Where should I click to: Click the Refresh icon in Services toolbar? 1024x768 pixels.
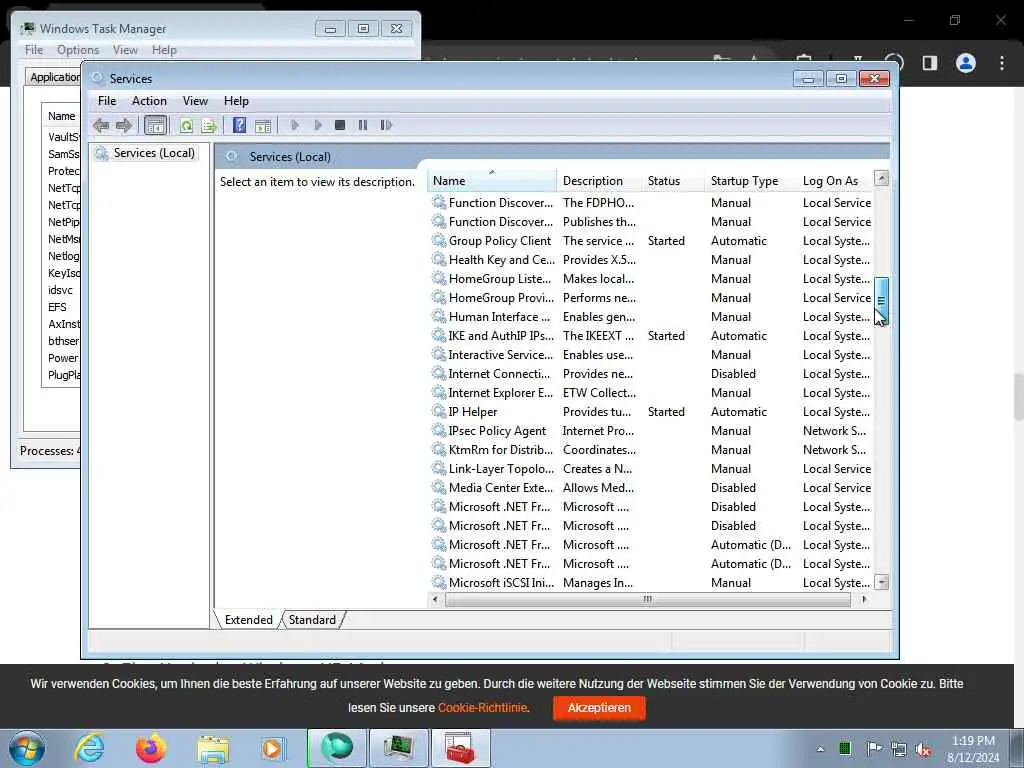click(186, 125)
